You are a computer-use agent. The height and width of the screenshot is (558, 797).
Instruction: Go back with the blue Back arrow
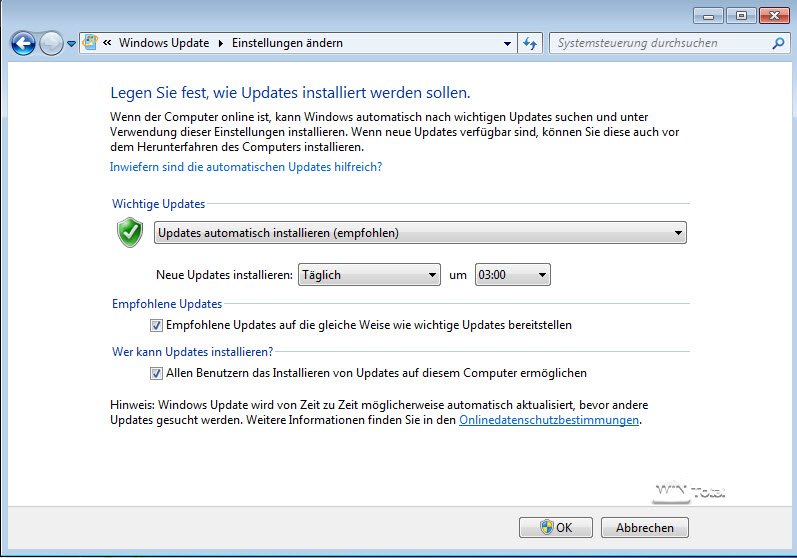click(x=23, y=44)
